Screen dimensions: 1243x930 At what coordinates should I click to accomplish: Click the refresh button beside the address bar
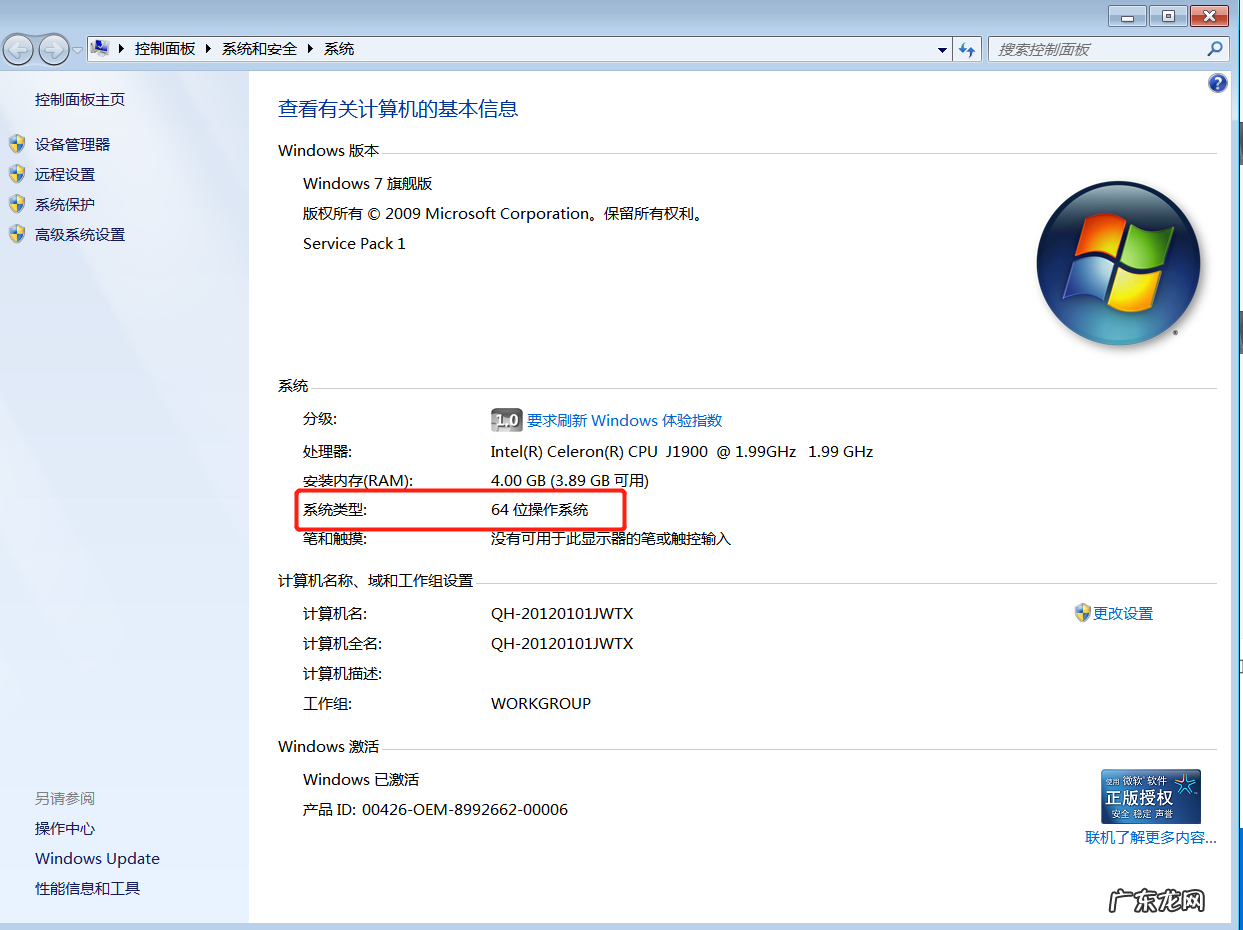point(967,49)
